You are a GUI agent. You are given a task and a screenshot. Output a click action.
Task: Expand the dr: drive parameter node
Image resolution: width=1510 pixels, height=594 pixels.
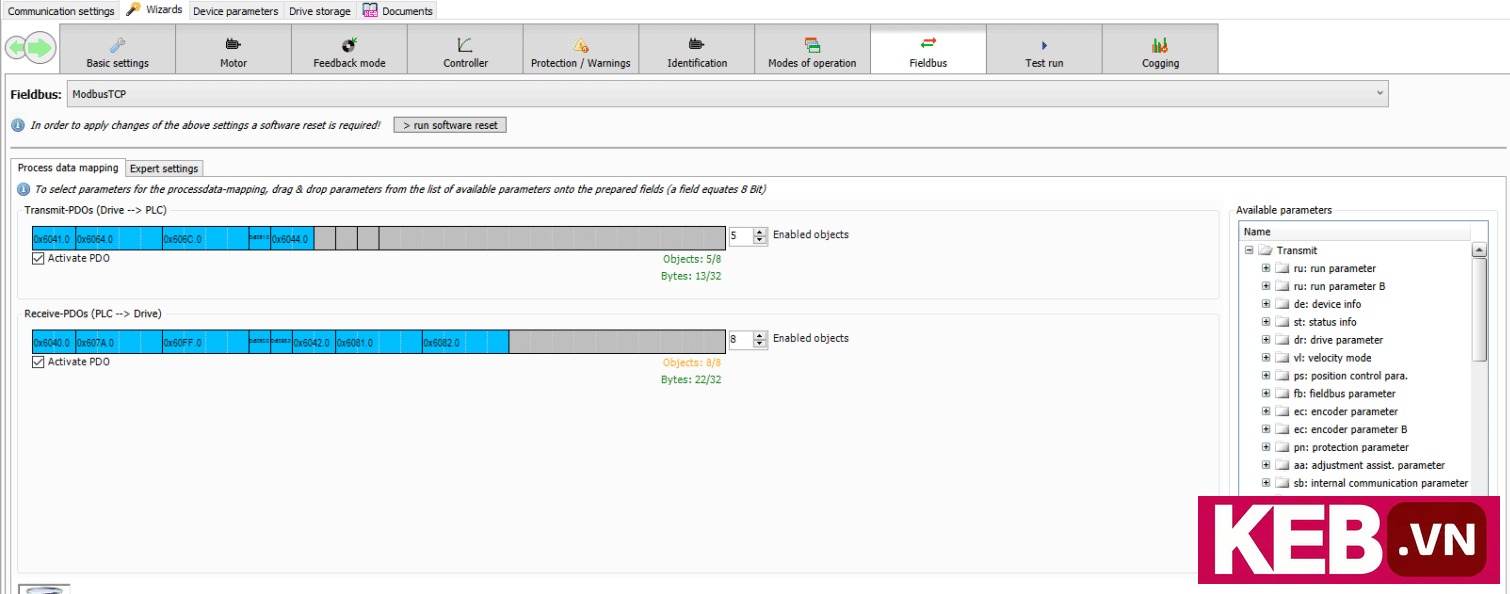pos(1266,340)
